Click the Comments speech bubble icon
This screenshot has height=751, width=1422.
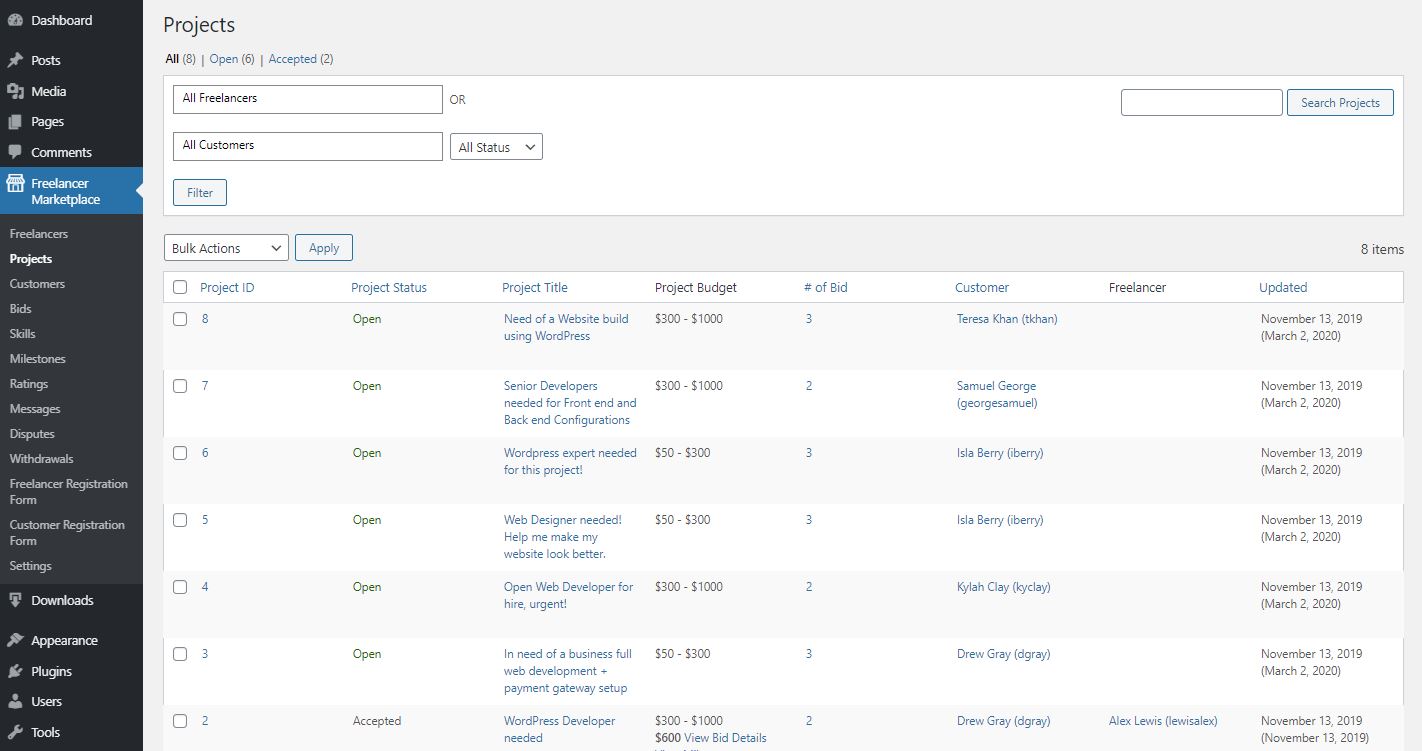15,152
